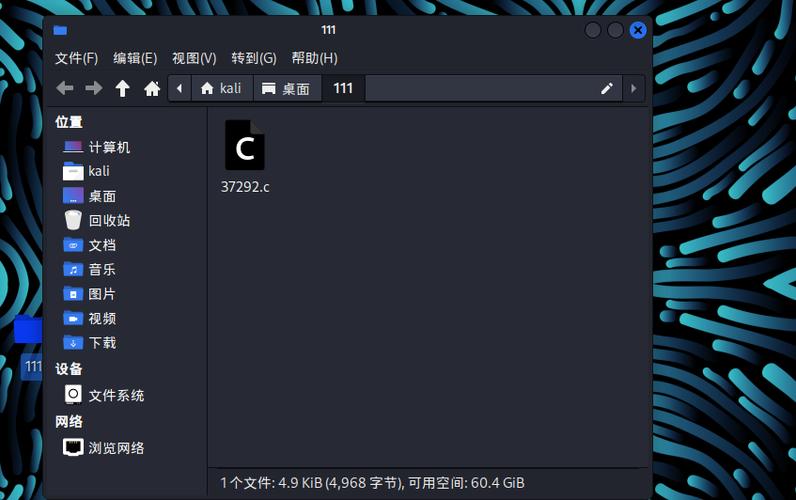Click the 图片 pictures folder icon

point(73,294)
